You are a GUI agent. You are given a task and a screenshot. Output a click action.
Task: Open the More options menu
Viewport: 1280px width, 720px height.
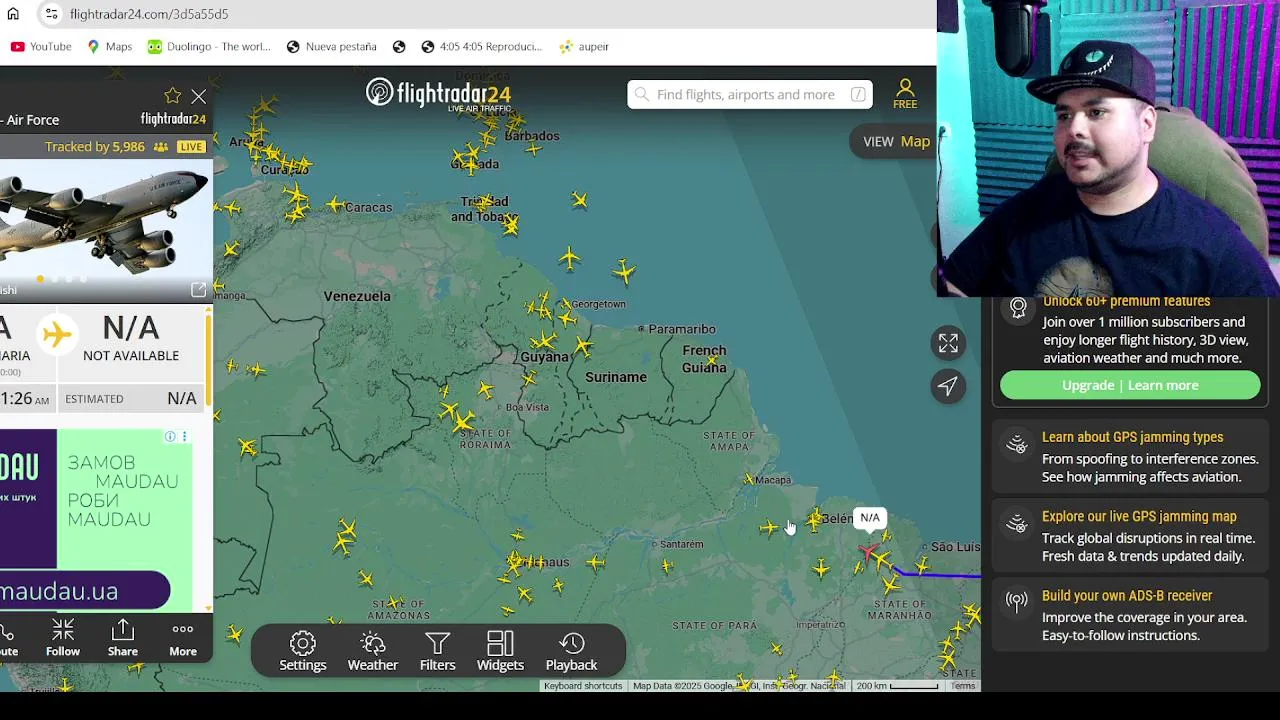point(183,637)
